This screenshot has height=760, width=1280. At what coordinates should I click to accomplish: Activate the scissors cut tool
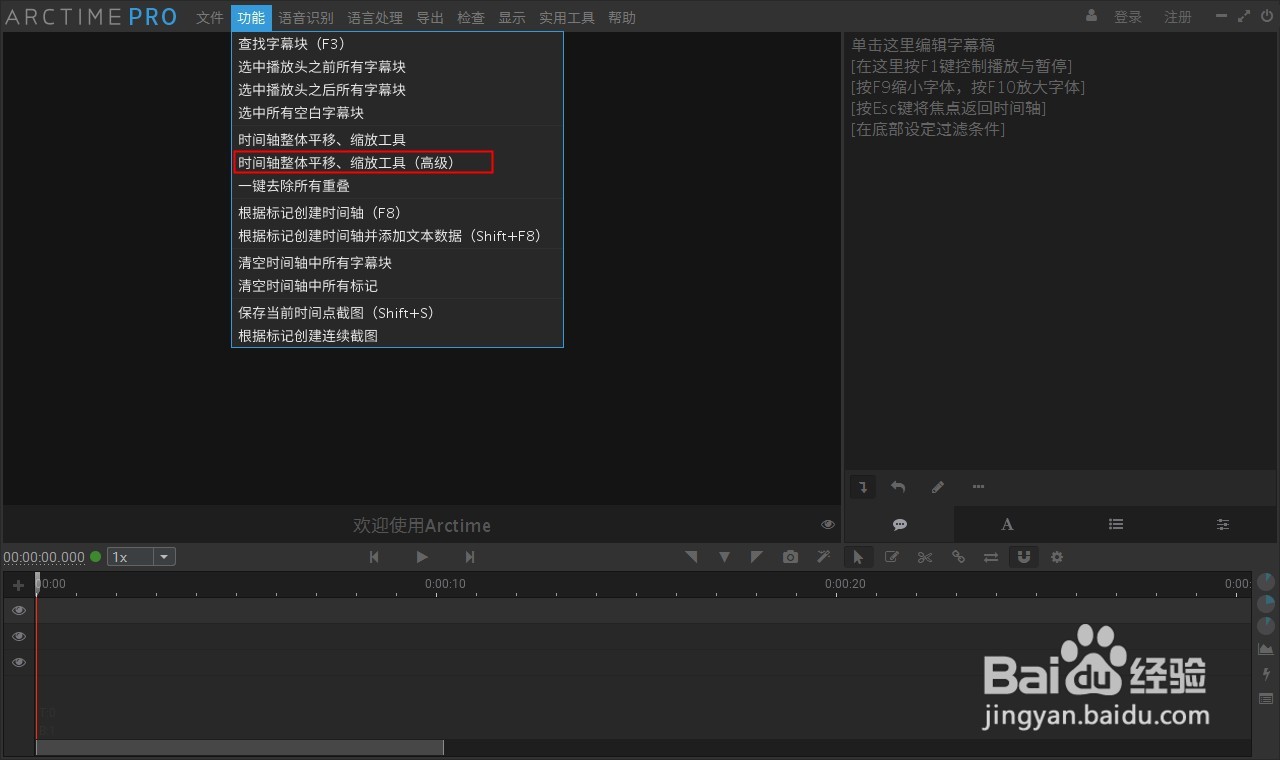[x=924, y=557]
